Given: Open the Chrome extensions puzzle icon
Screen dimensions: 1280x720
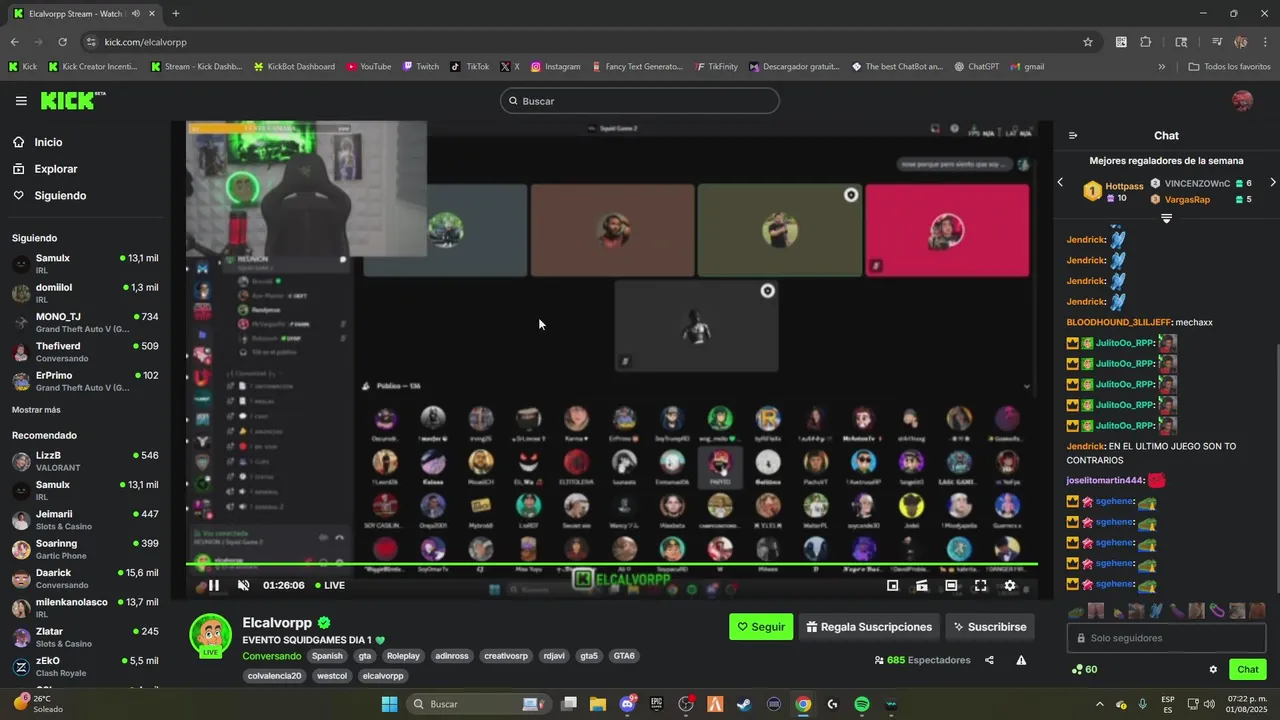Looking at the screenshot, I should coord(1146,42).
